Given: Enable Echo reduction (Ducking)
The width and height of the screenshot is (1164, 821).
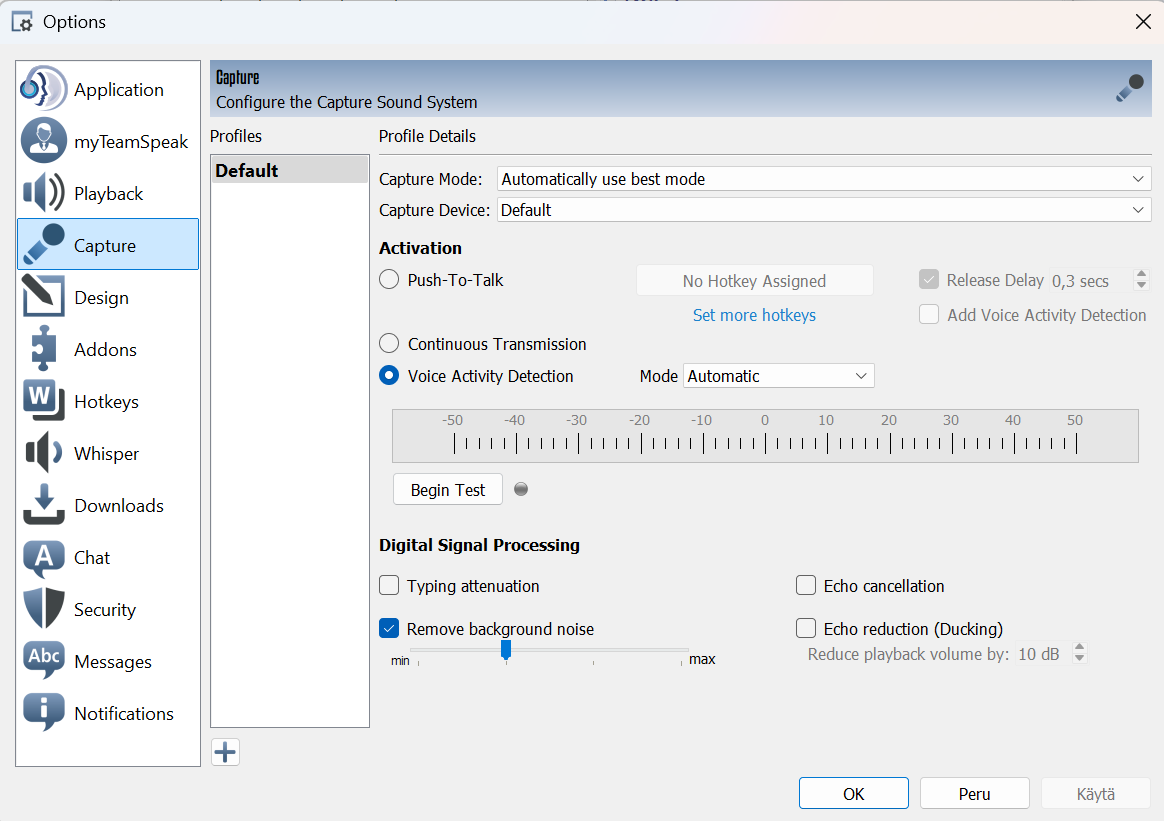Looking at the screenshot, I should click(806, 629).
